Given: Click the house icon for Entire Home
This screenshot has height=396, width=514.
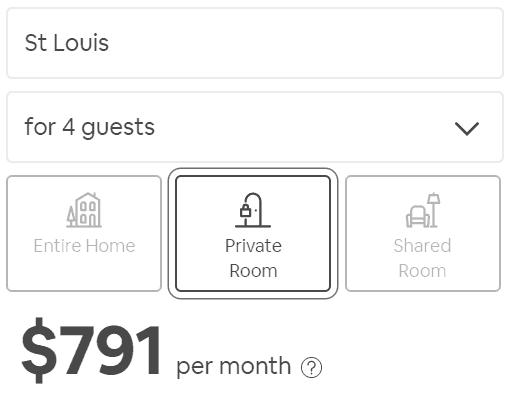Looking at the screenshot, I should (x=84, y=210).
